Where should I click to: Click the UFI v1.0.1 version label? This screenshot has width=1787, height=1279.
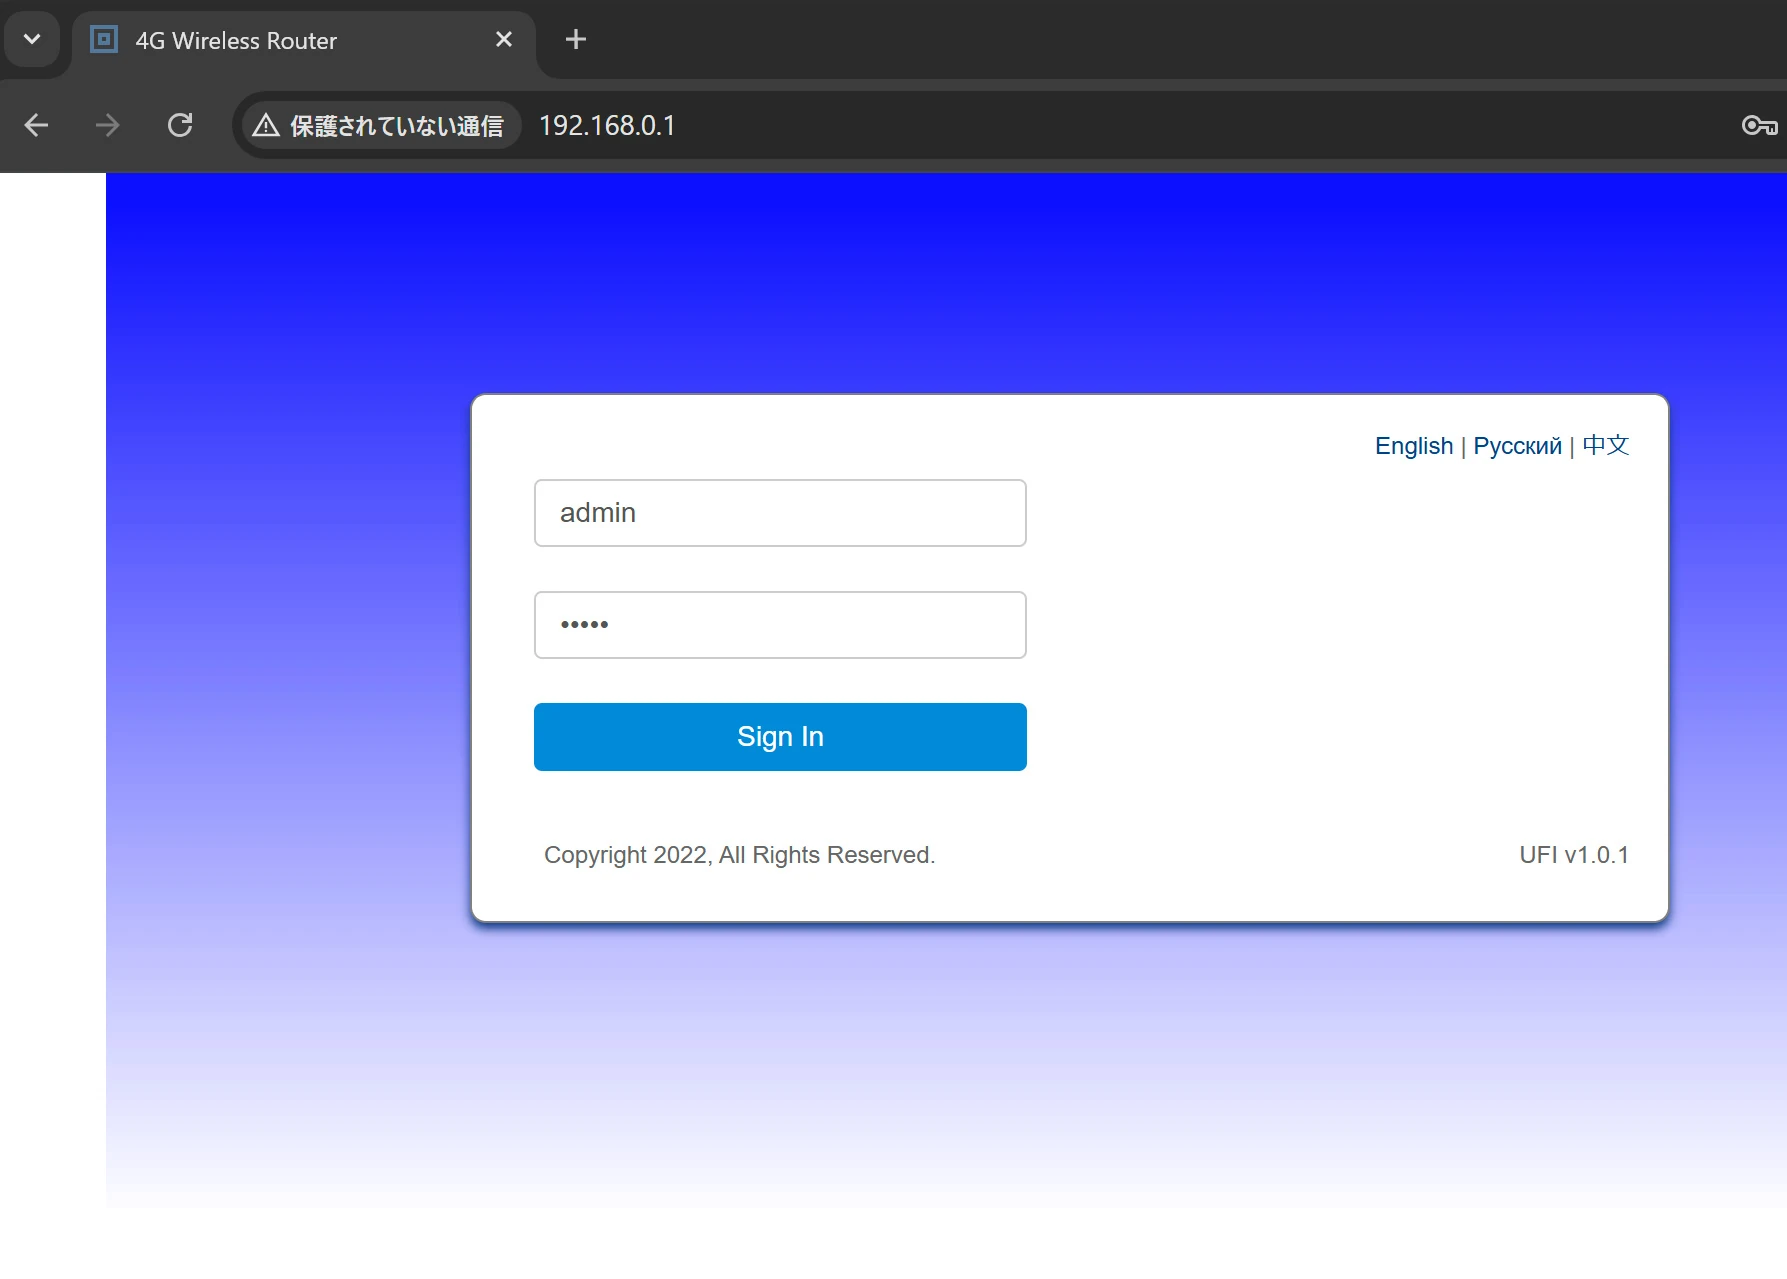[x=1573, y=855]
